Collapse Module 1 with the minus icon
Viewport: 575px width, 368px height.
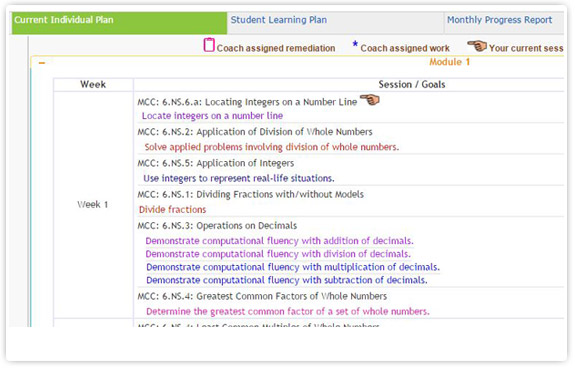[x=42, y=63]
